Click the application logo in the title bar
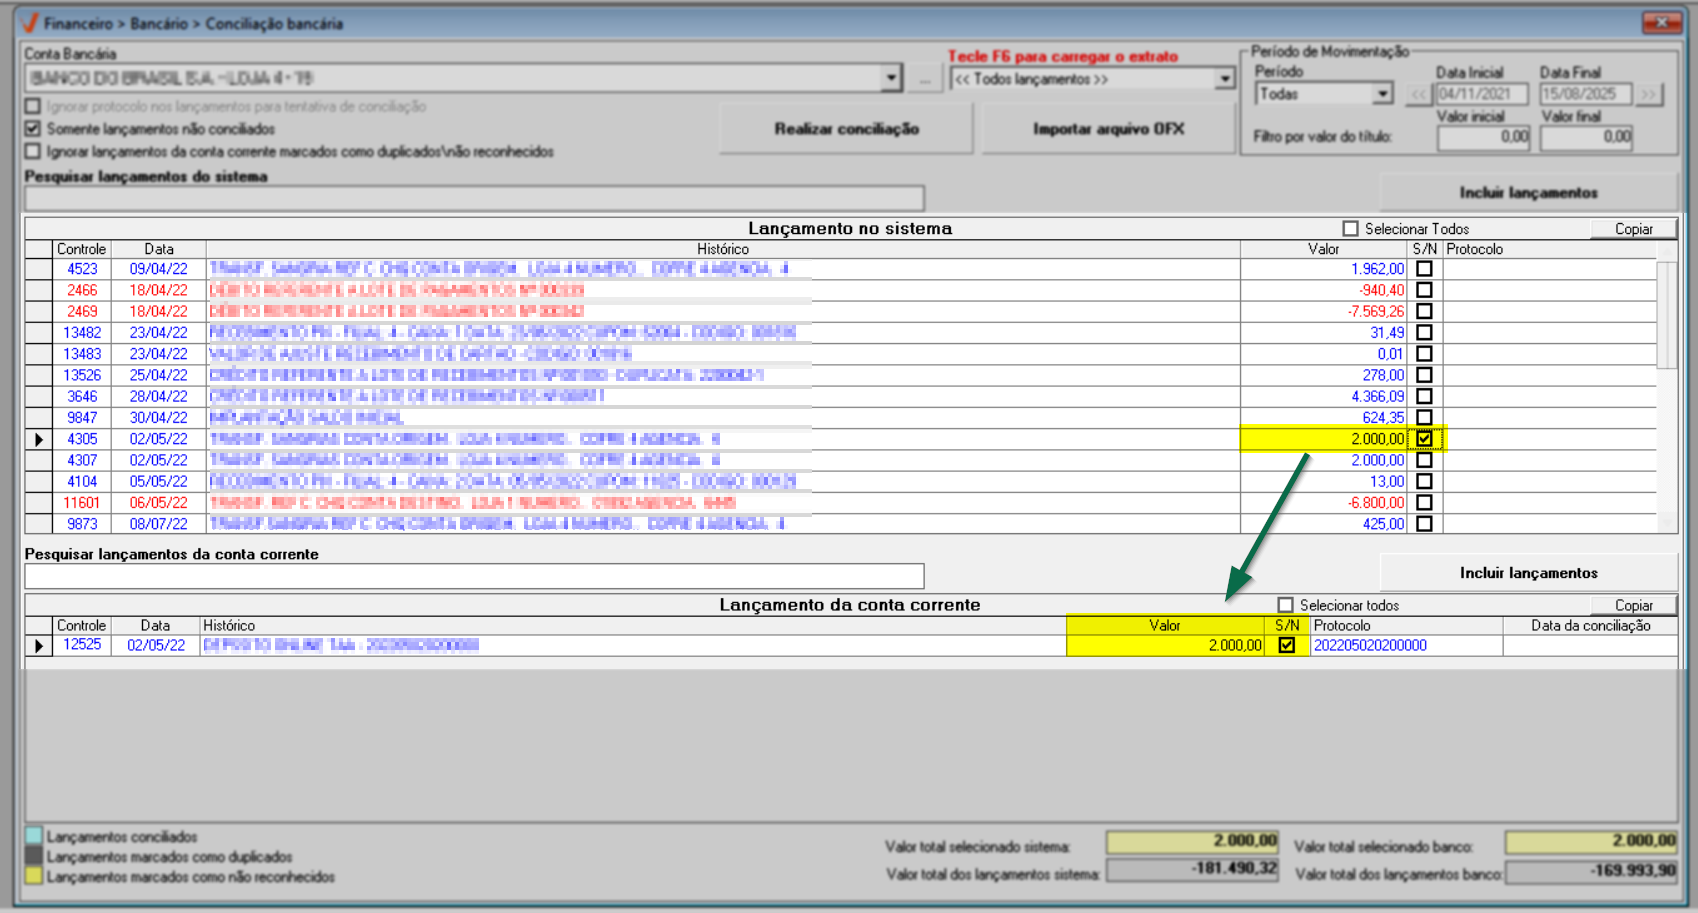The width and height of the screenshot is (1698, 913). click(30, 23)
